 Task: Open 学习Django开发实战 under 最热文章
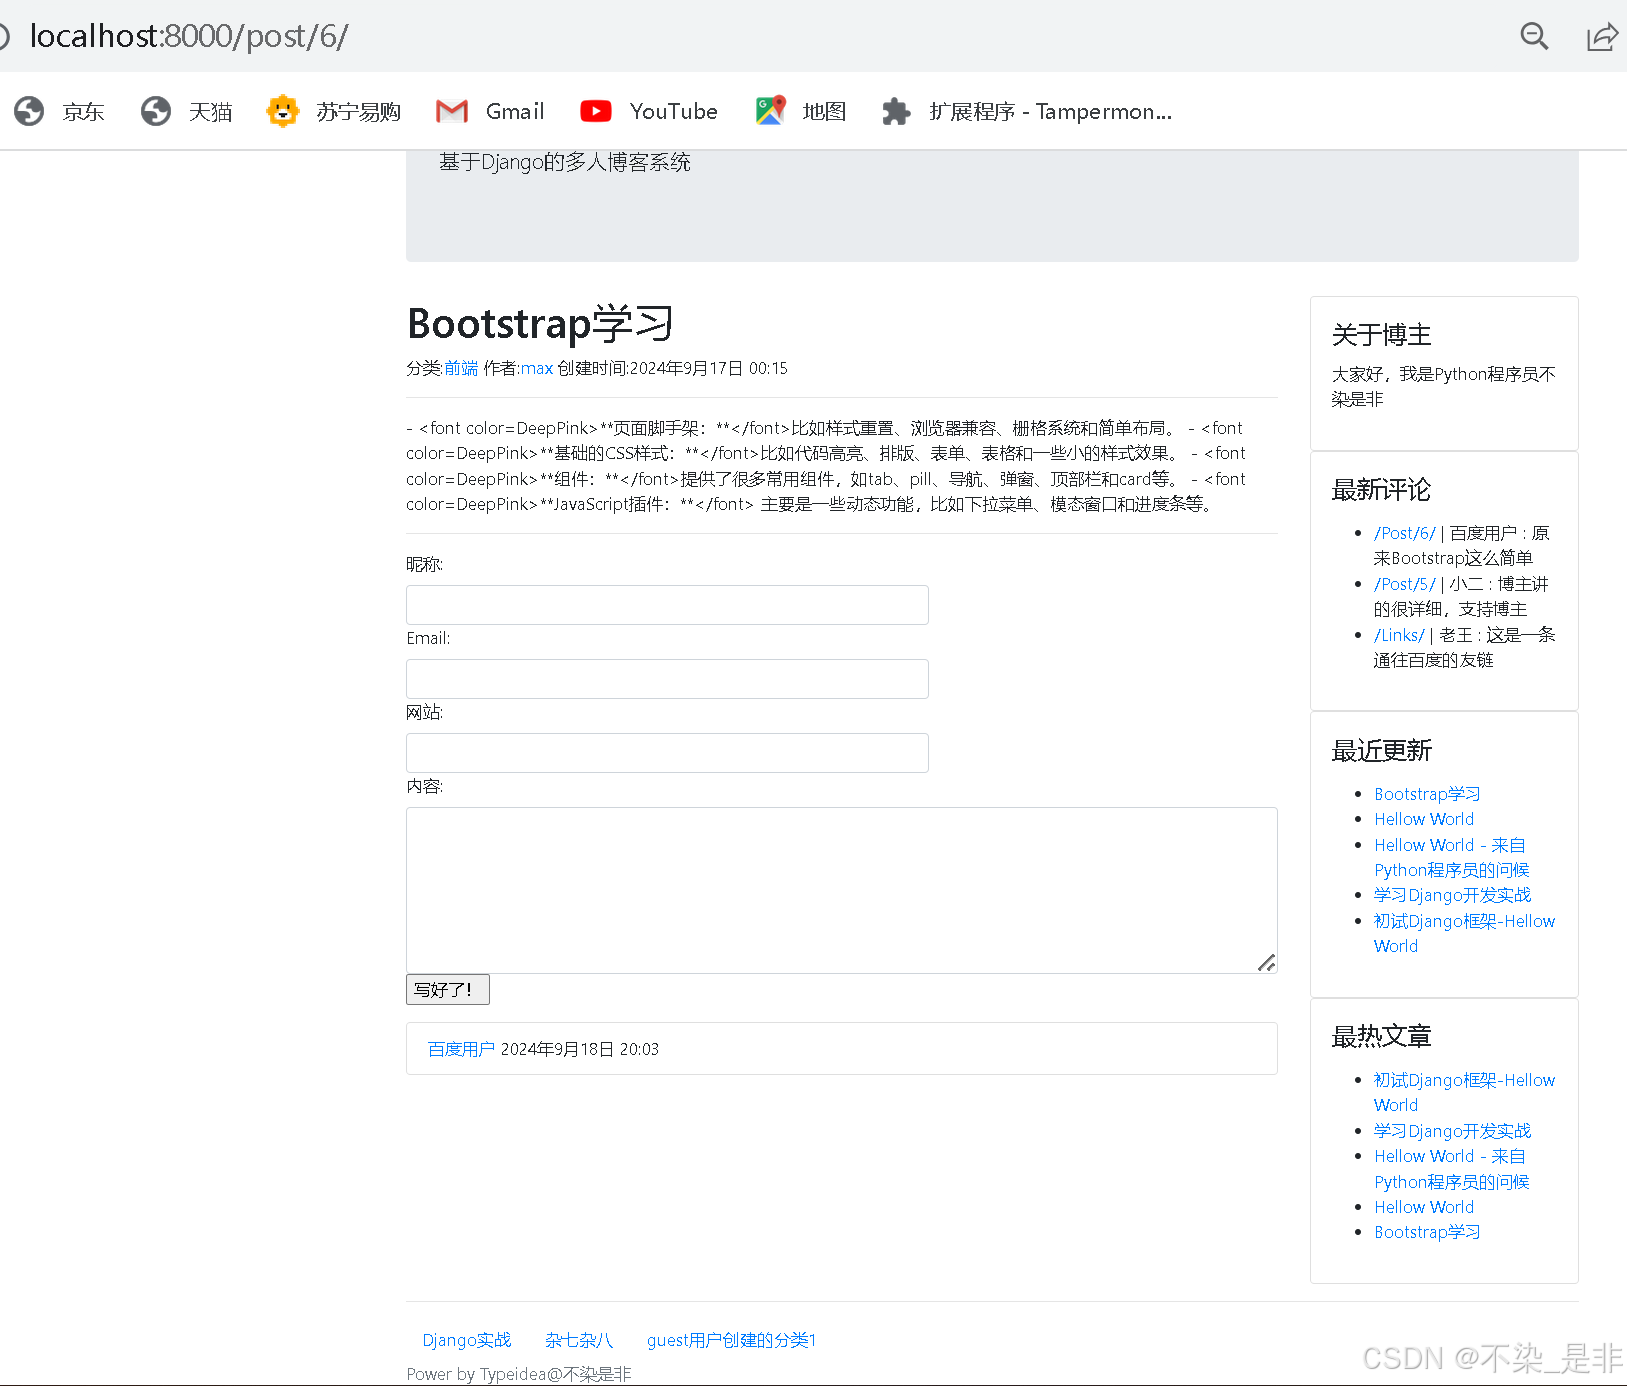click(x=1452, y=1131)
